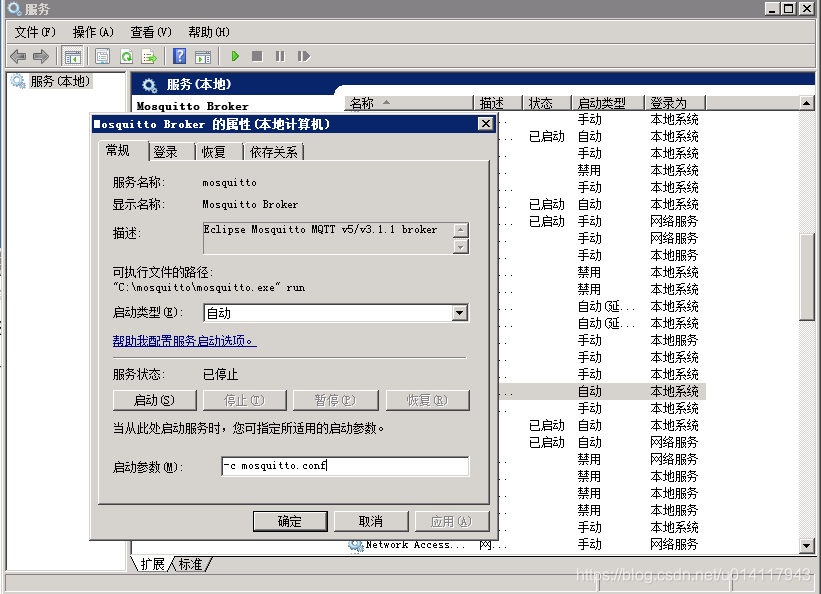Click the gear icon in the blue 服务(本地) header
The image size is (821, 594).
[149, 85]
